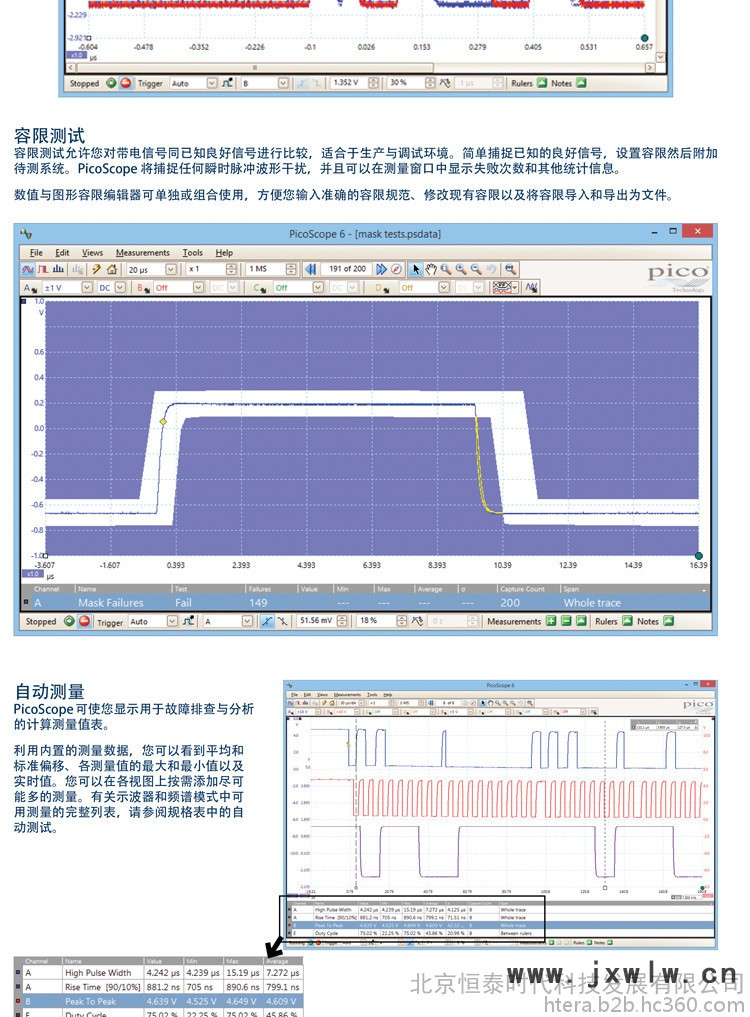Open the buffer navigator compass icon
Viewport: 750px width, 1017px height.
[x=396, y=269]
